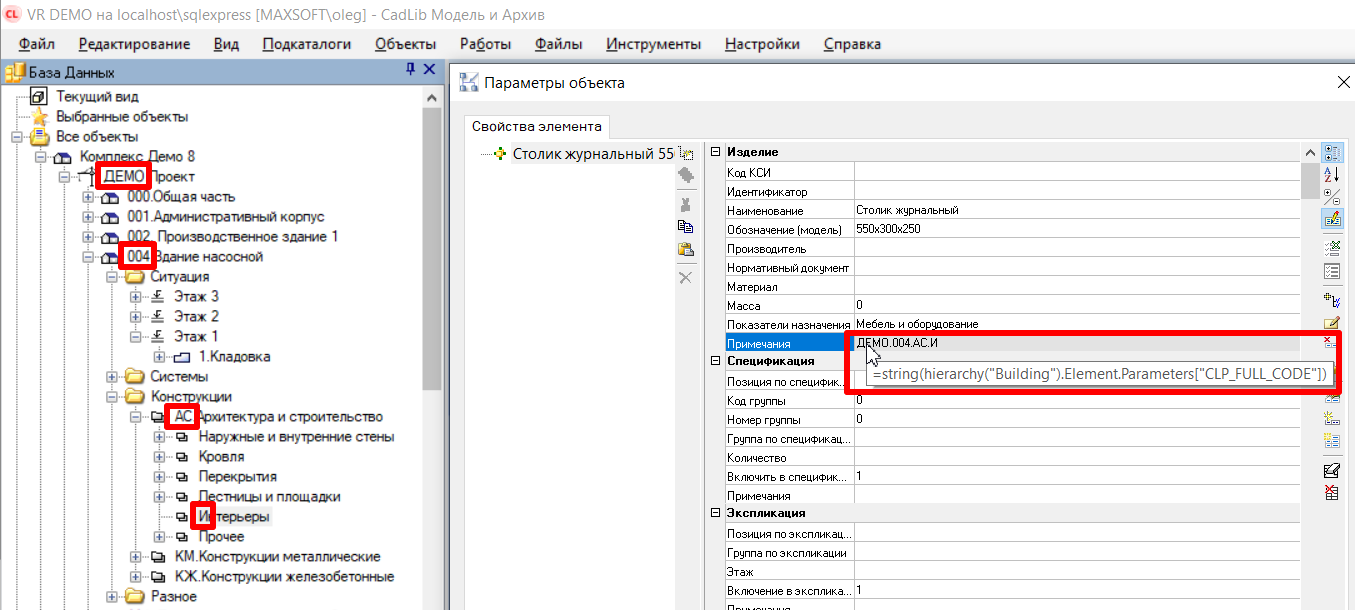
Task: Click the Paste clipboard icon beside element tree
Action: pyautogui.click(x=686, y=250)
